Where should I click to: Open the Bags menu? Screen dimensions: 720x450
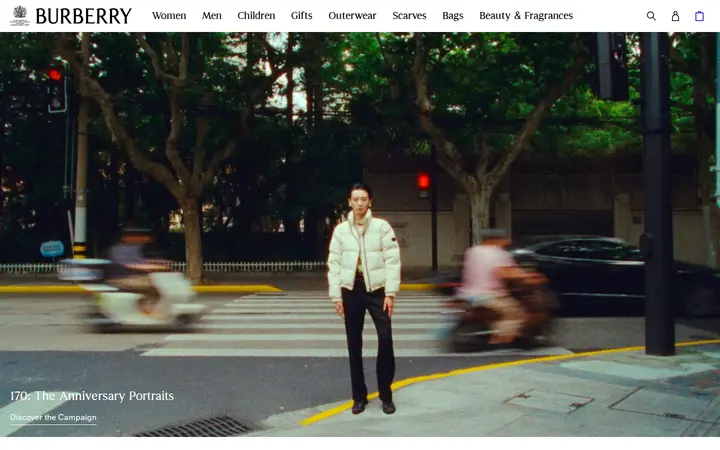pos(453,16)
